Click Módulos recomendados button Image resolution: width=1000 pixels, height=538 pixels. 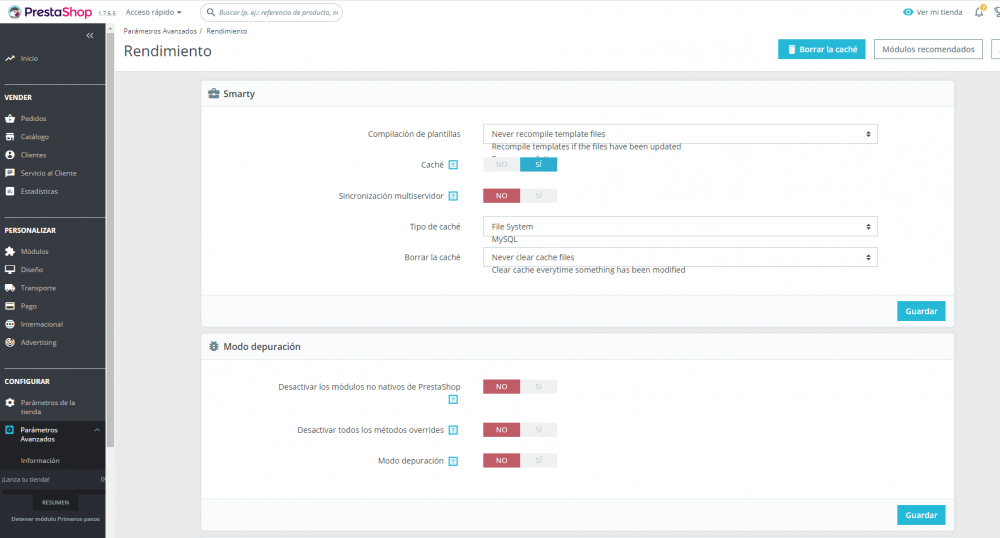tap(928, 49)
